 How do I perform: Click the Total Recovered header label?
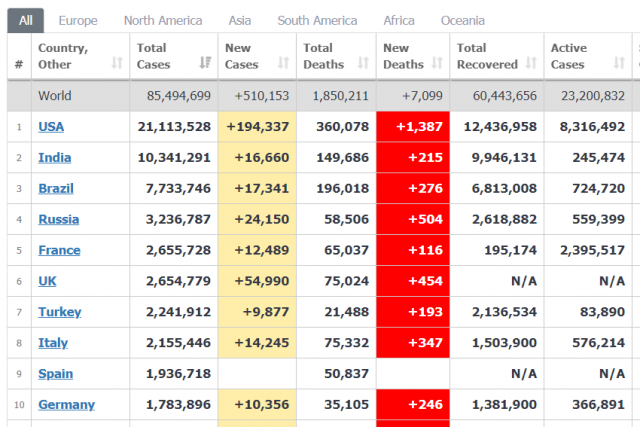pyautogui.click(x=487, y=56)
